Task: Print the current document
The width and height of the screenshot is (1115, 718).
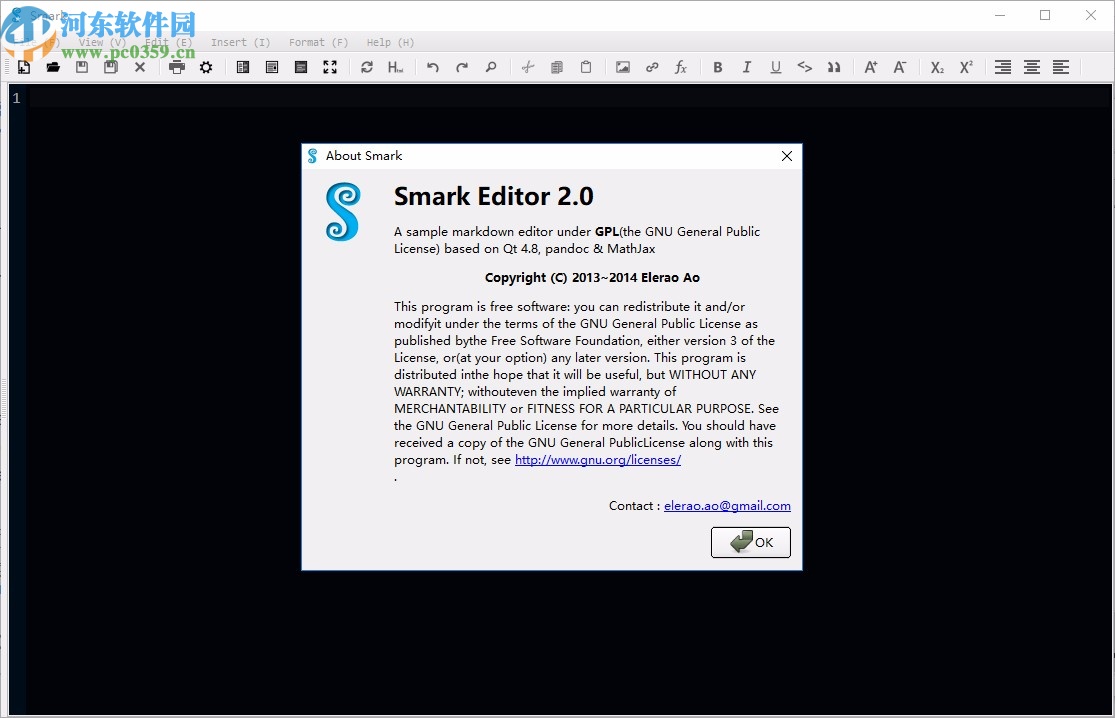Action: coord(176,67)
